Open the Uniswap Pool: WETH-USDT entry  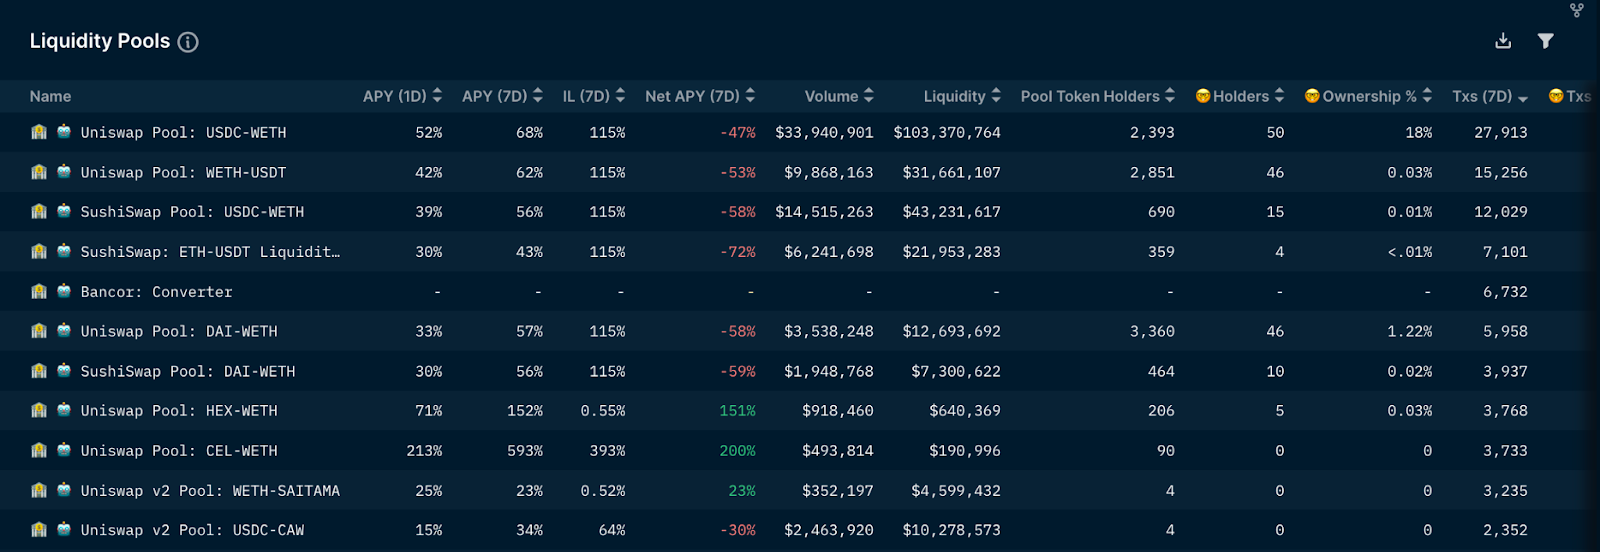(183, 172)
